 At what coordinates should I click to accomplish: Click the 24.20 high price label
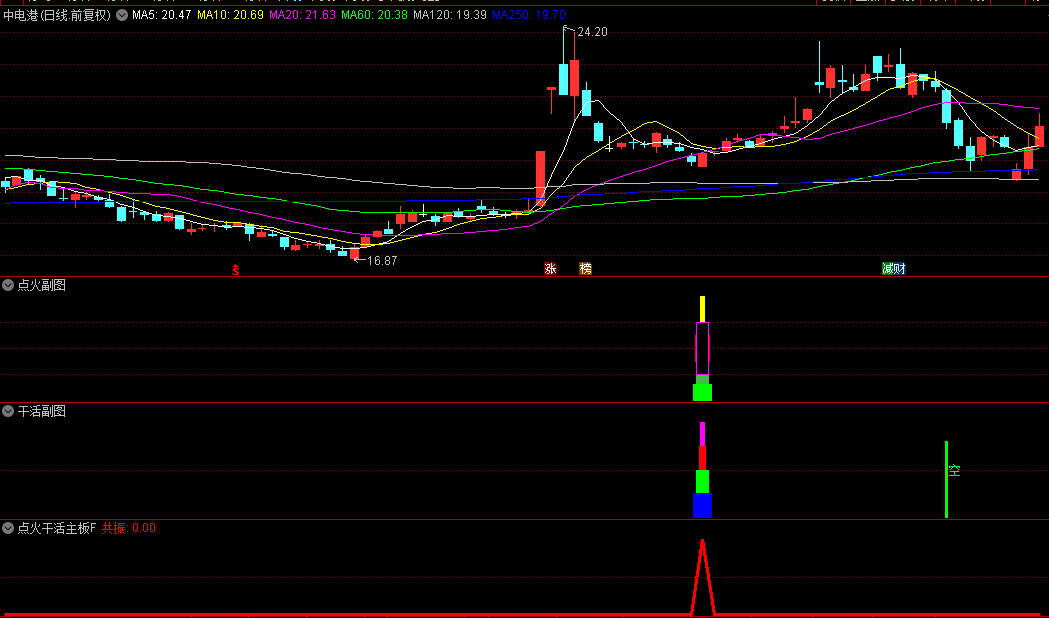pos(592,31)
